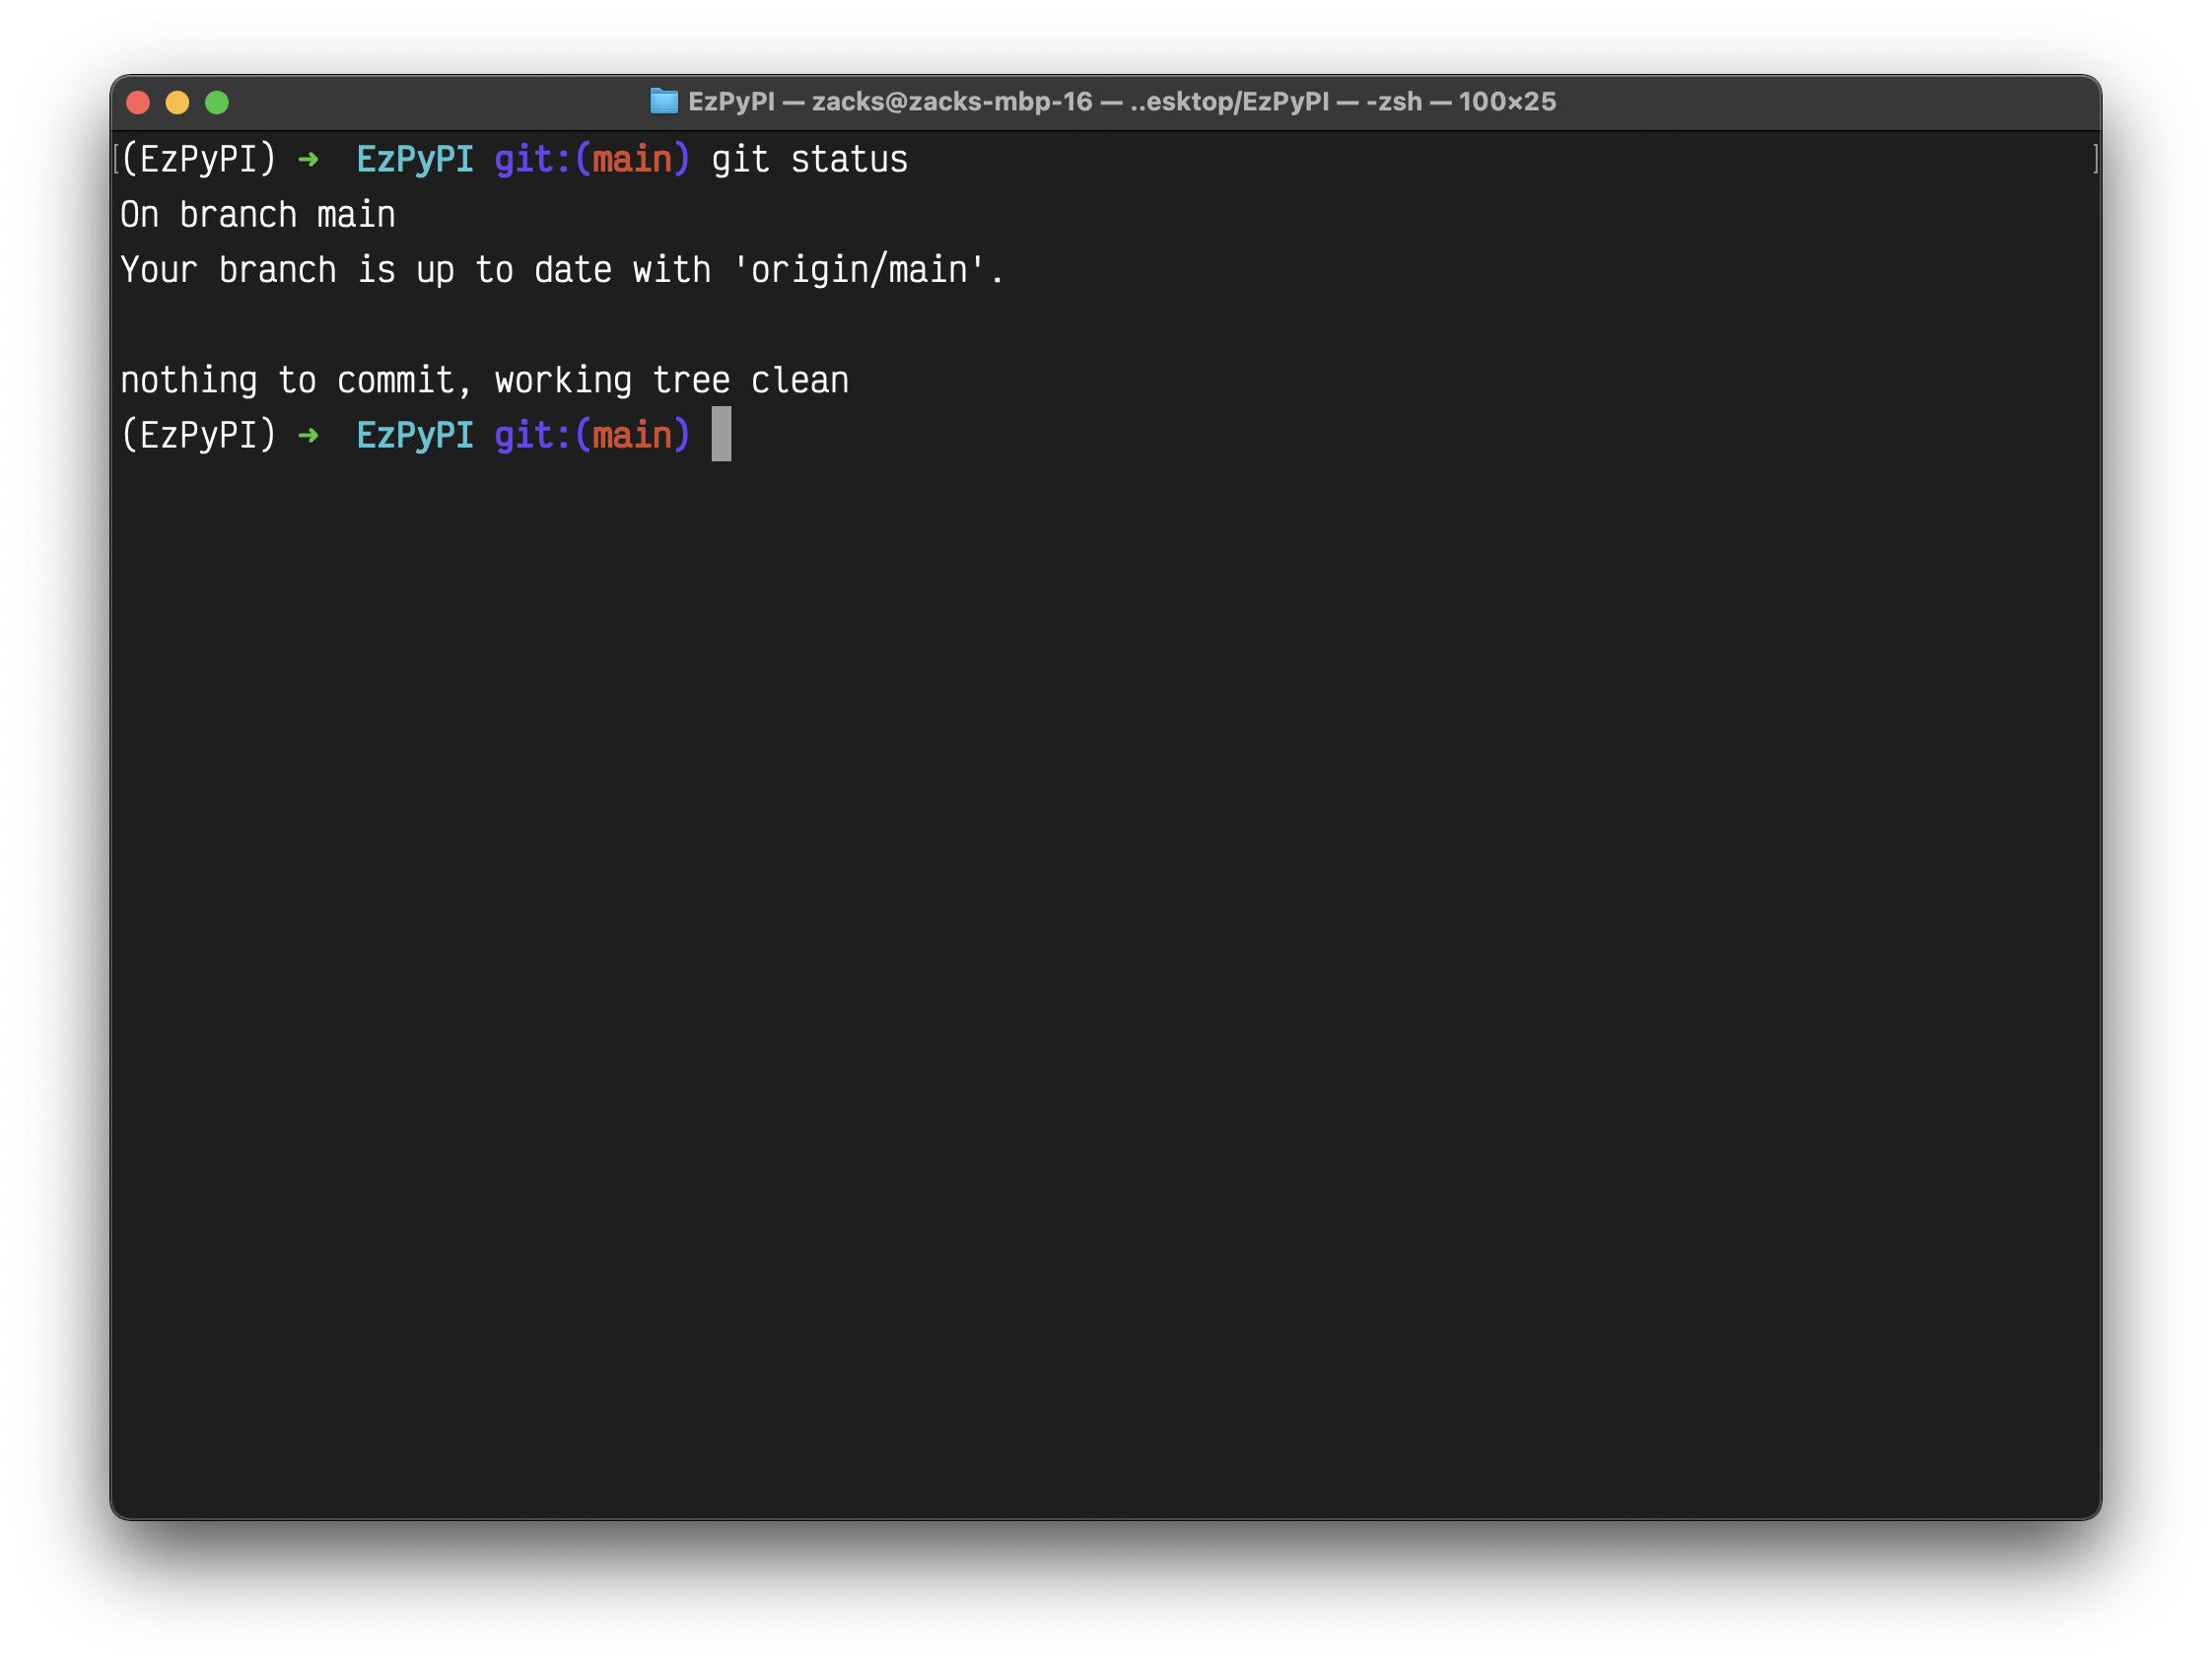Click the blue folder icon in title bar

664,101
